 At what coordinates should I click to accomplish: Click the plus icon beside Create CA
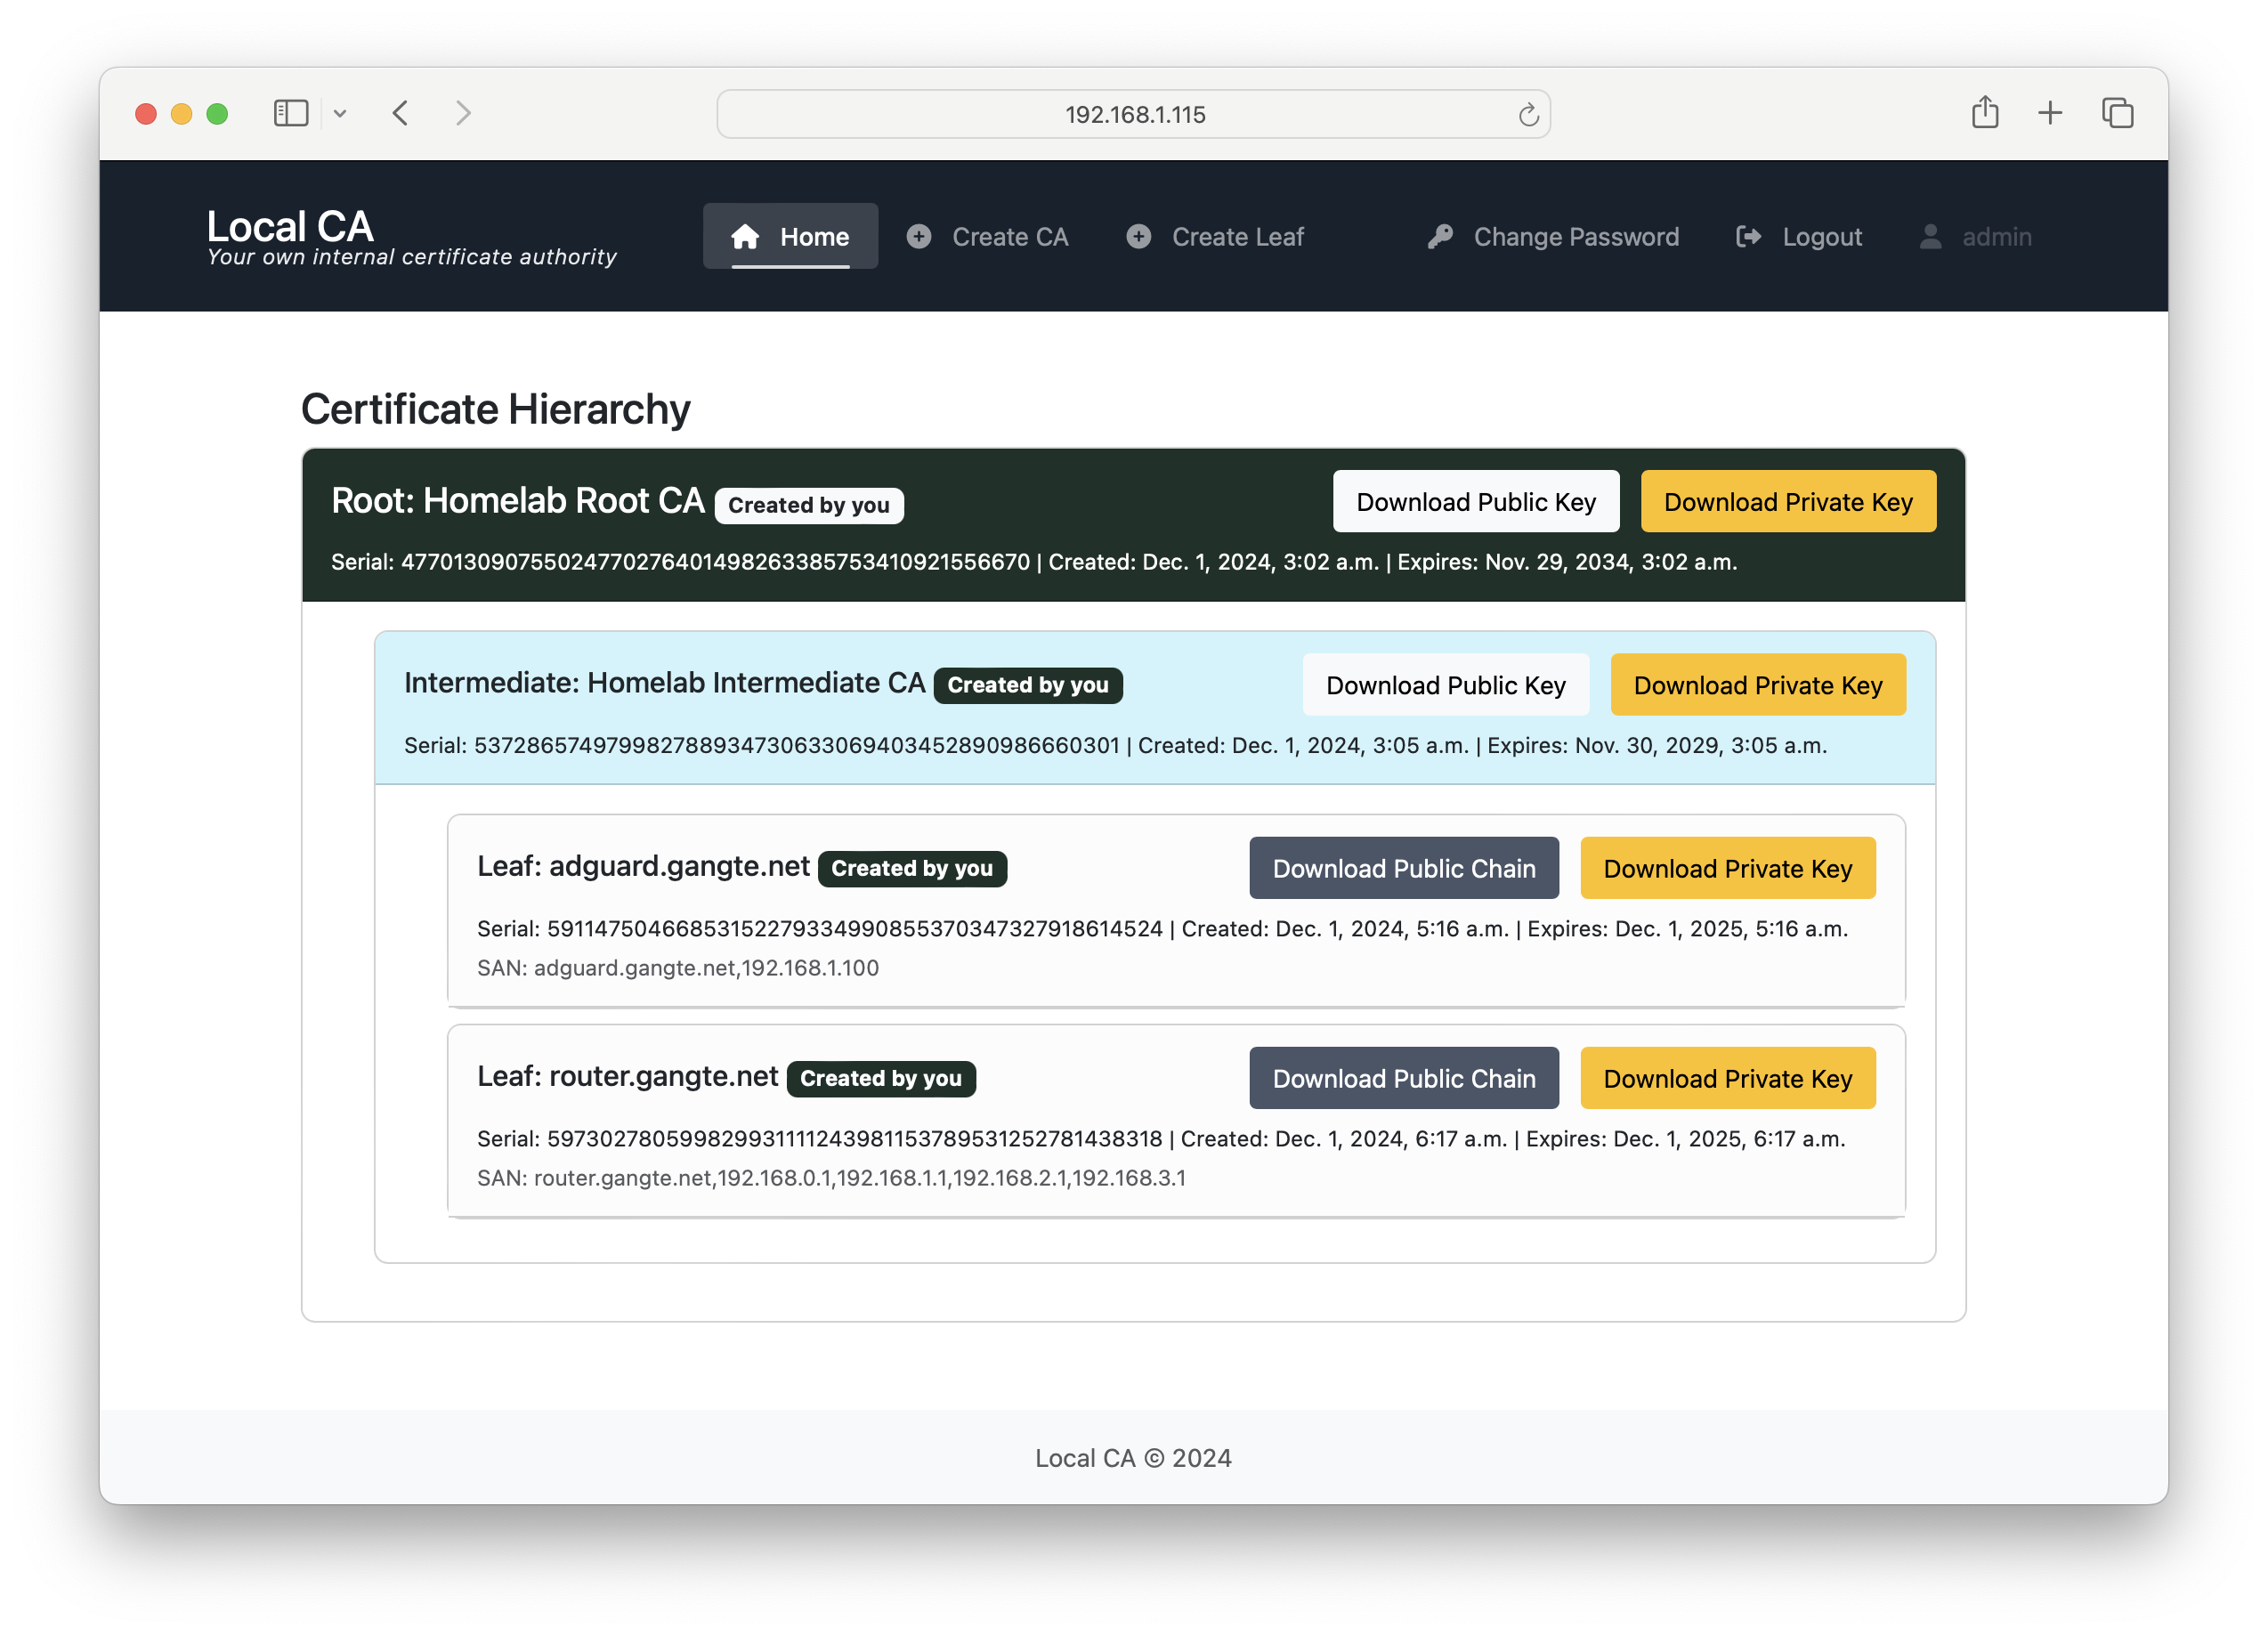918,237
